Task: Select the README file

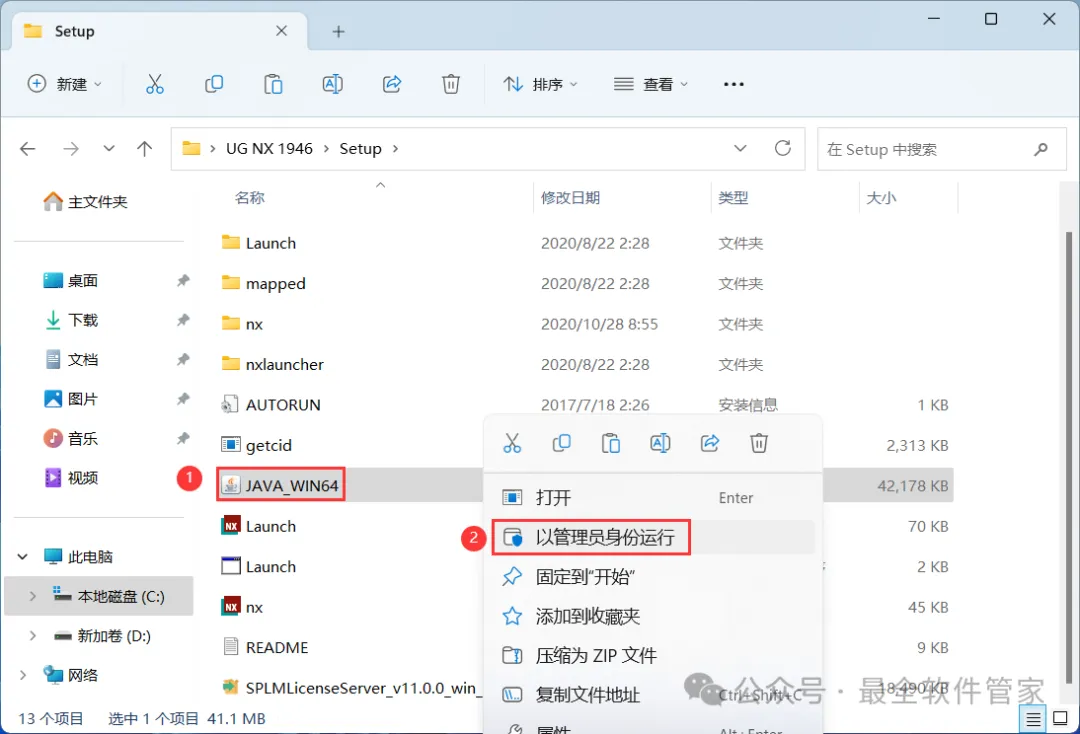Action: (x=265, y=647)
